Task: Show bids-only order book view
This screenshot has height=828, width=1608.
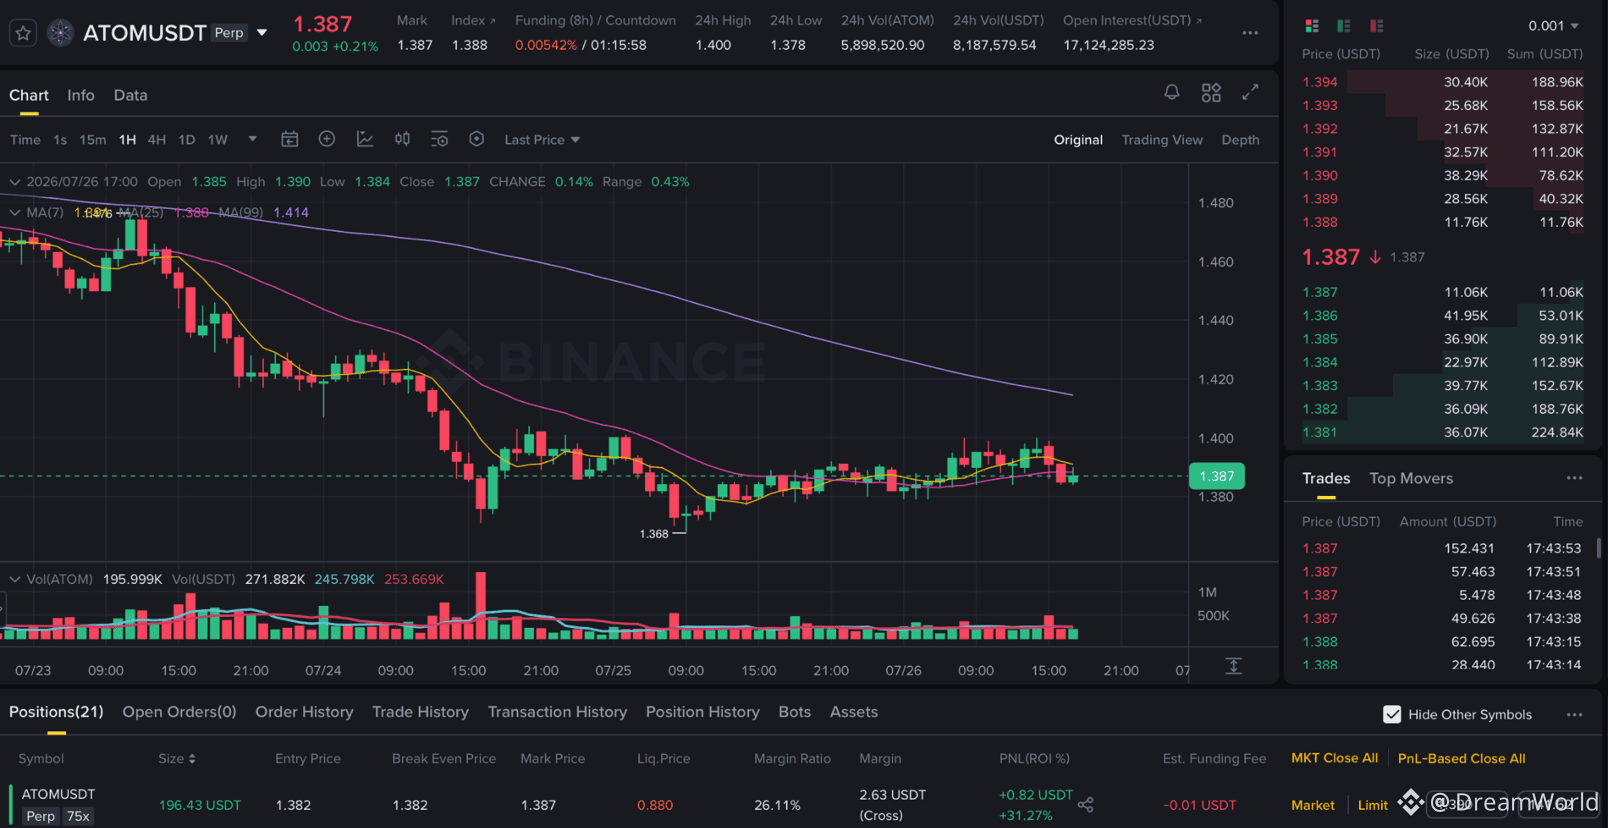Action: pos(1344,26)
